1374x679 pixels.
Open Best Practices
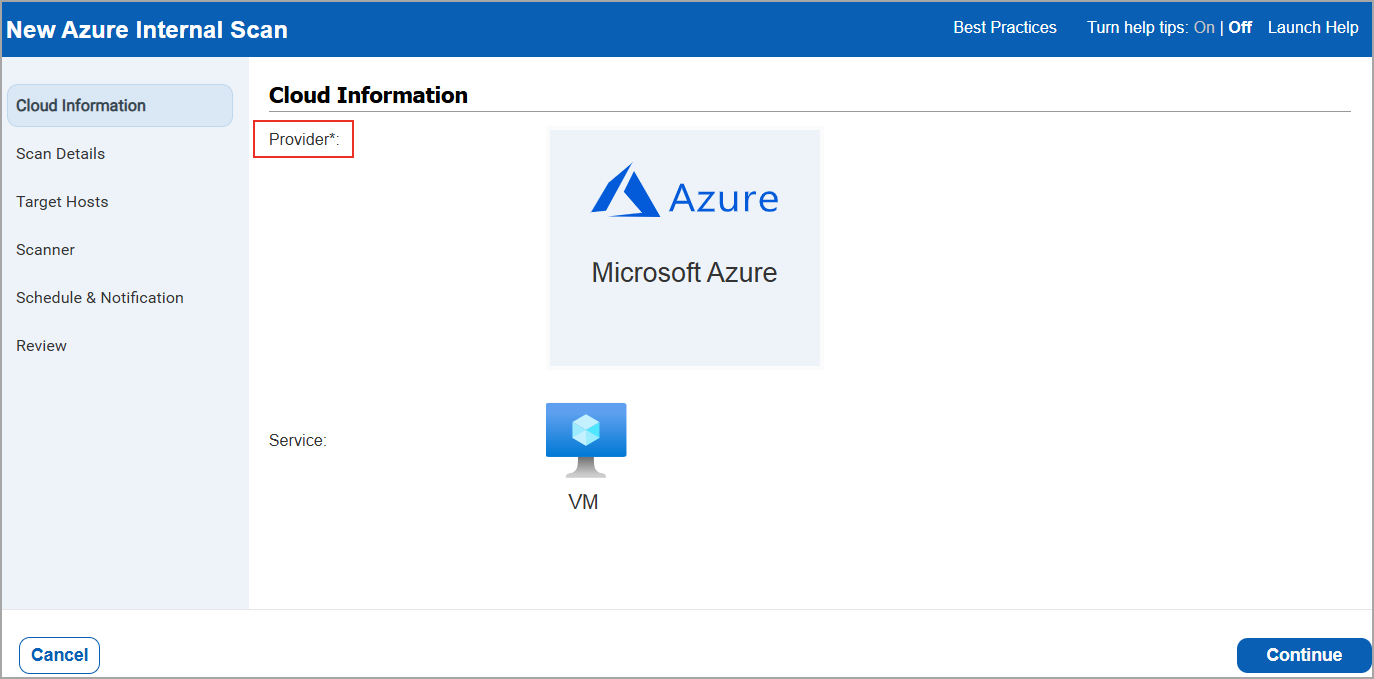(1004, 27)
